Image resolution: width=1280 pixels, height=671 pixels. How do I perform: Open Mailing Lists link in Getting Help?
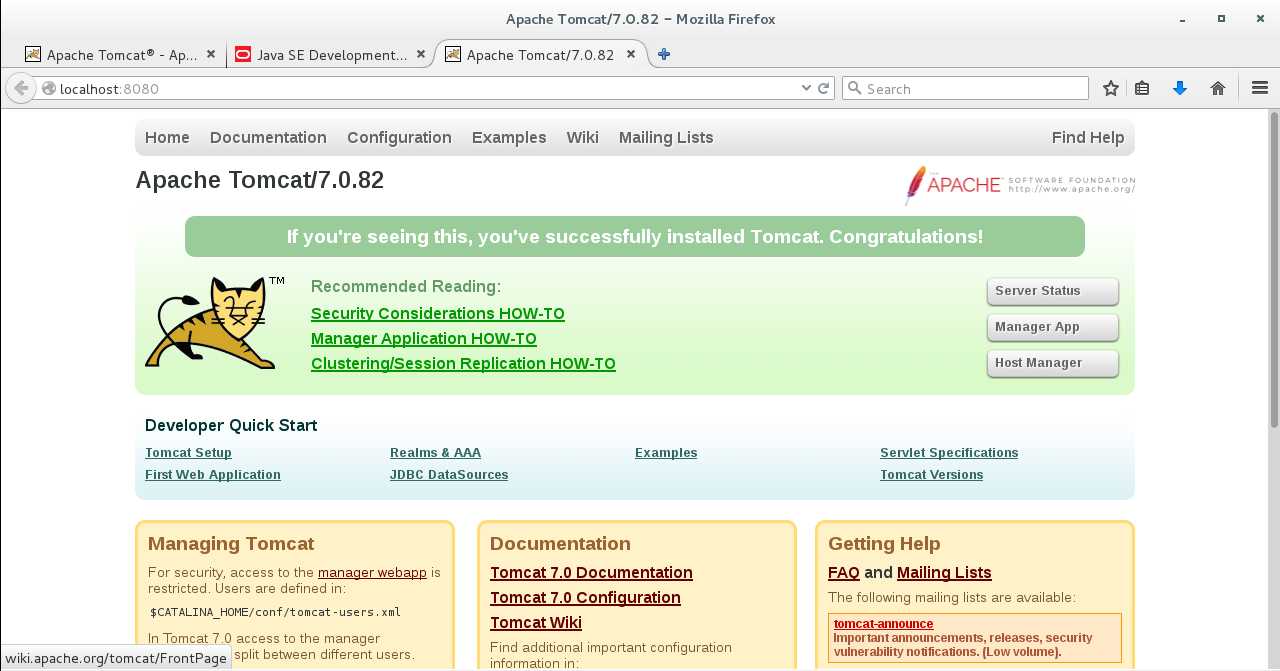pyautogui.click(x=944, y=573)
